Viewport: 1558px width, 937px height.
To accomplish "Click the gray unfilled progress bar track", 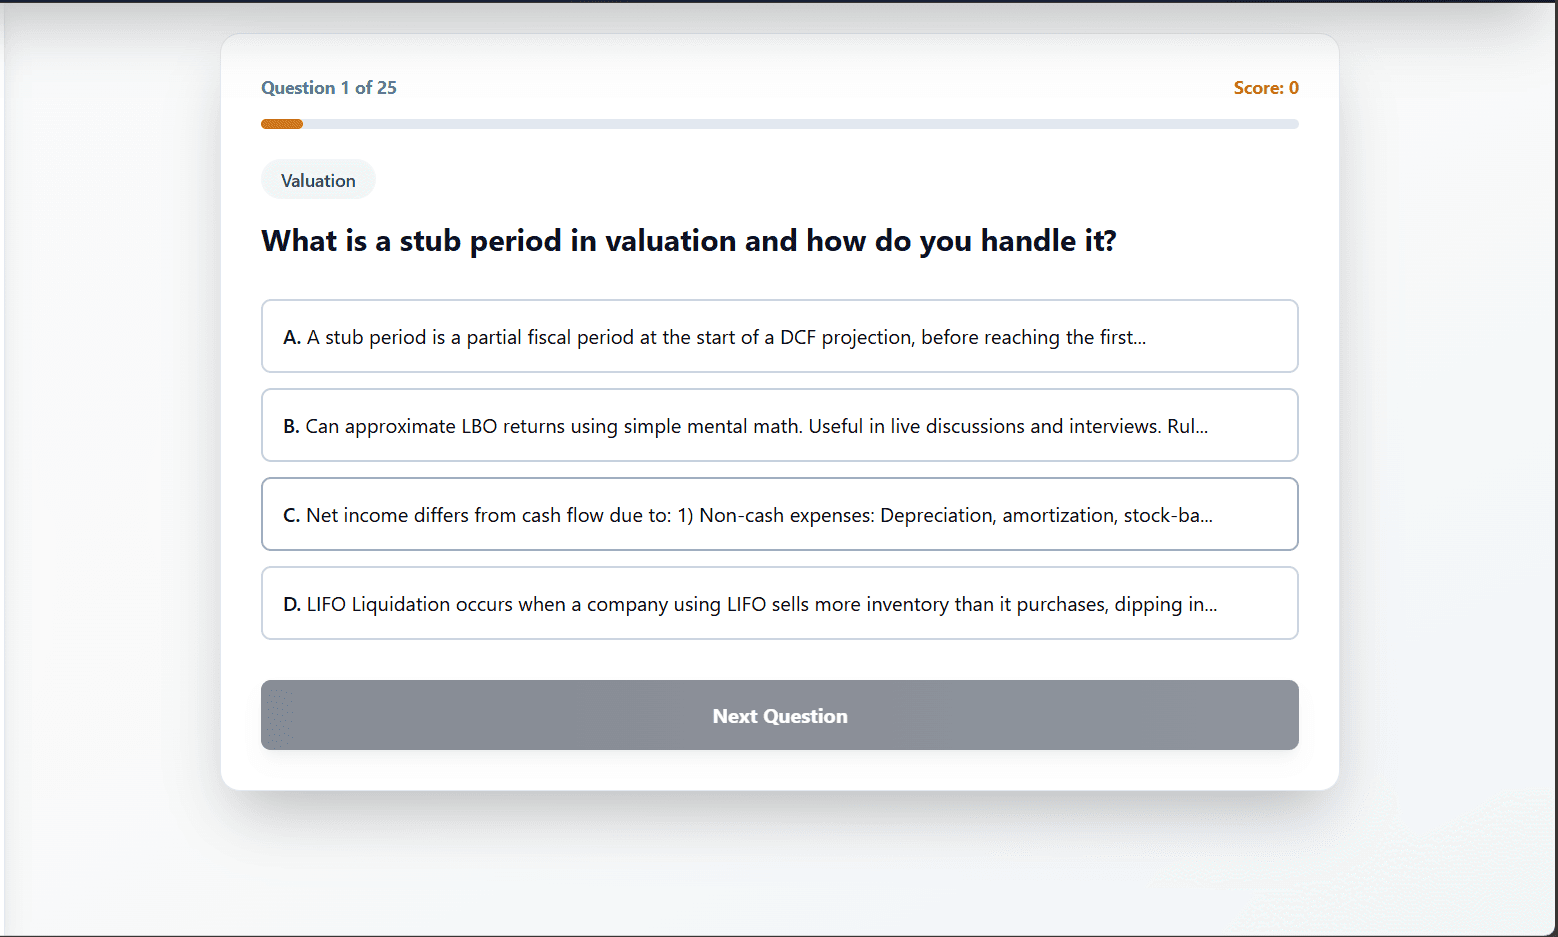I will tap(800, 124).
